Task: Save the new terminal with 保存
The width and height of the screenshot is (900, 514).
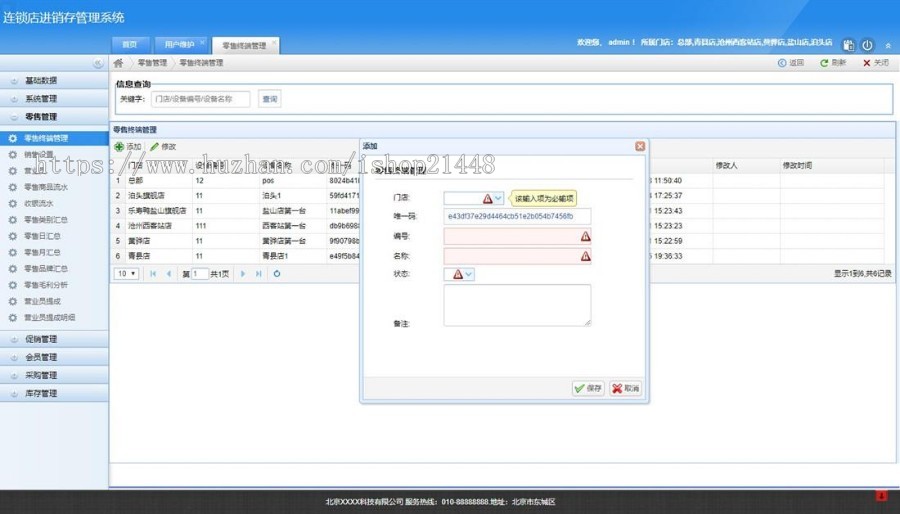Action: tap(588, 388)
